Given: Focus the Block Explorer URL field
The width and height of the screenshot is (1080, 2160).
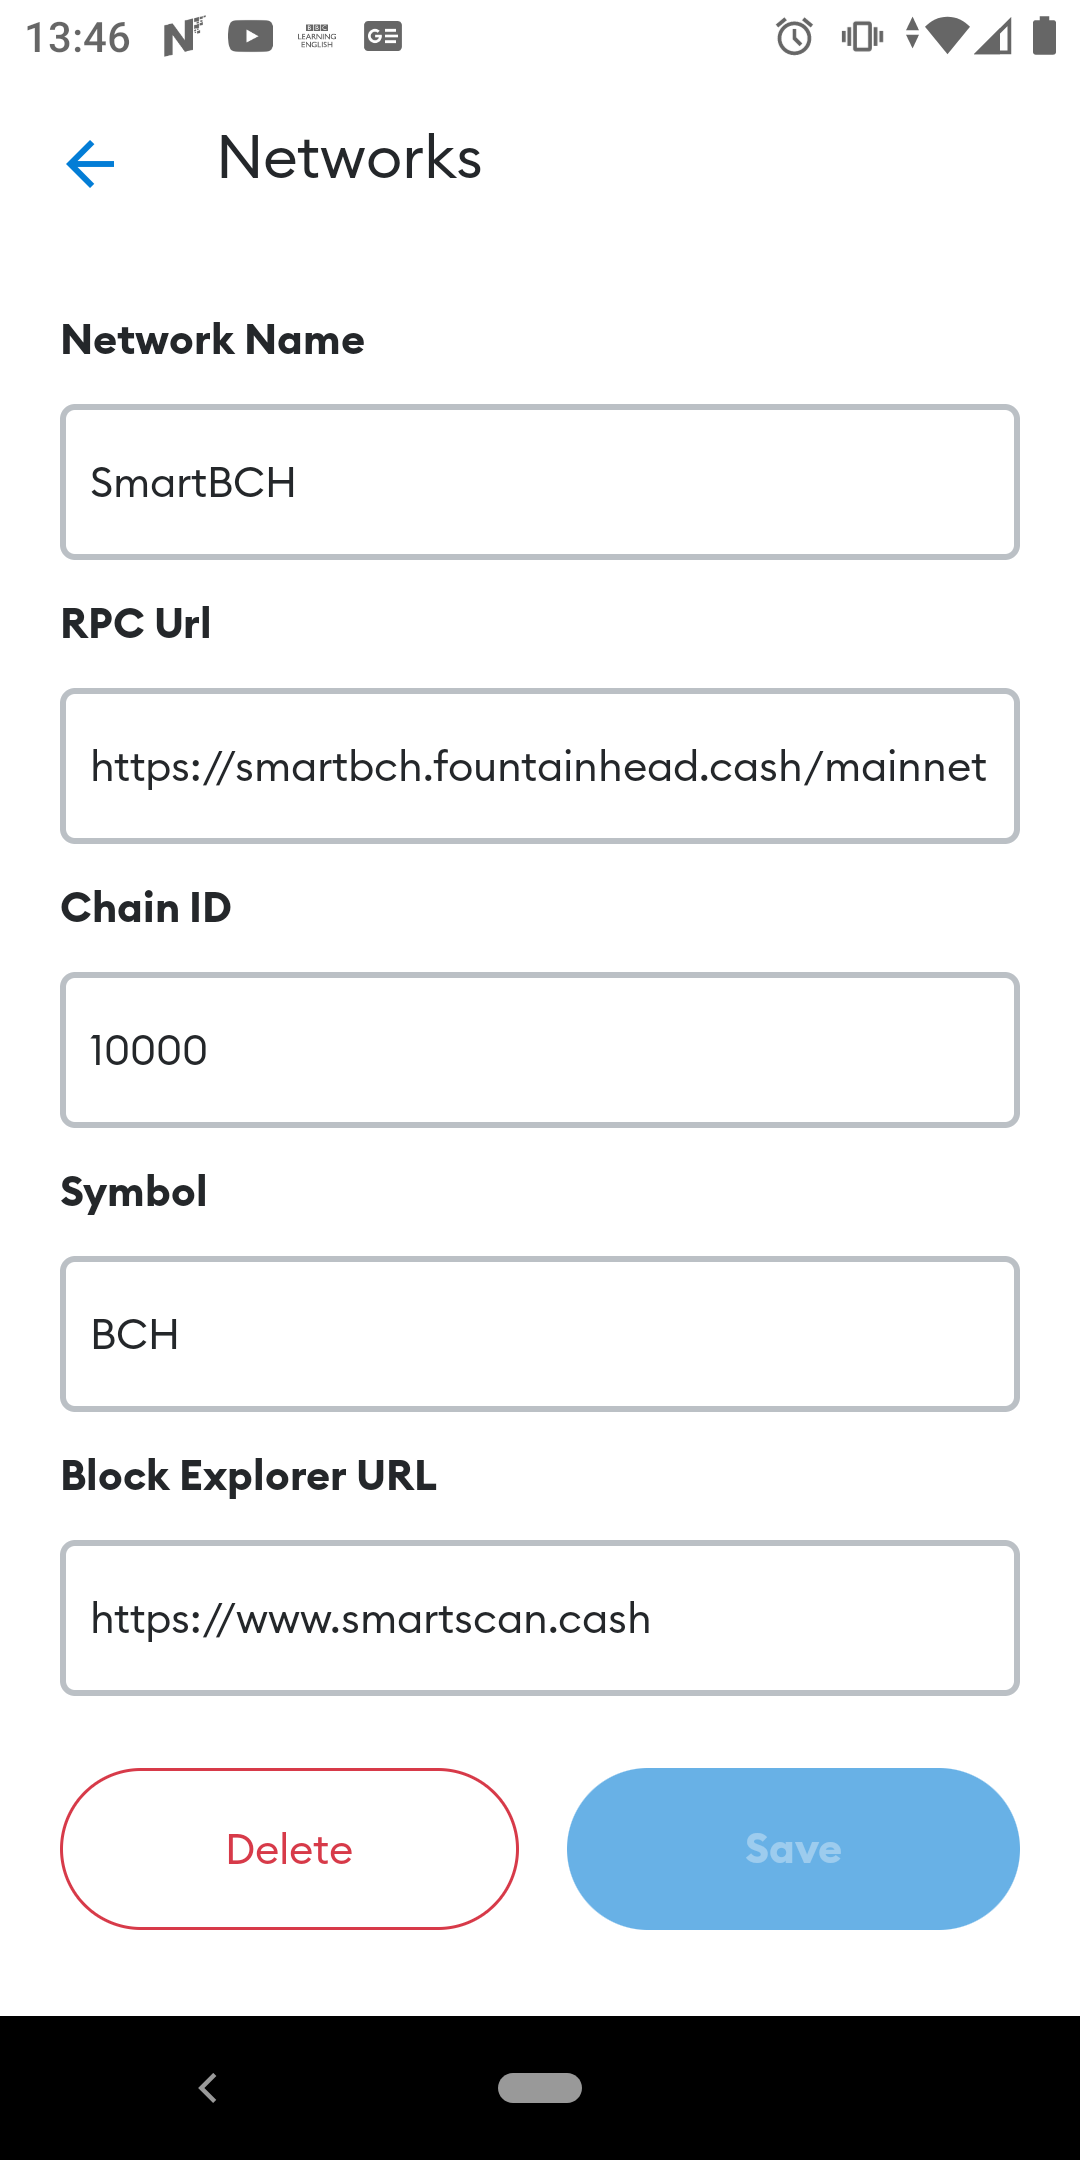Looking at the screenshot, I should point(540,1618).
